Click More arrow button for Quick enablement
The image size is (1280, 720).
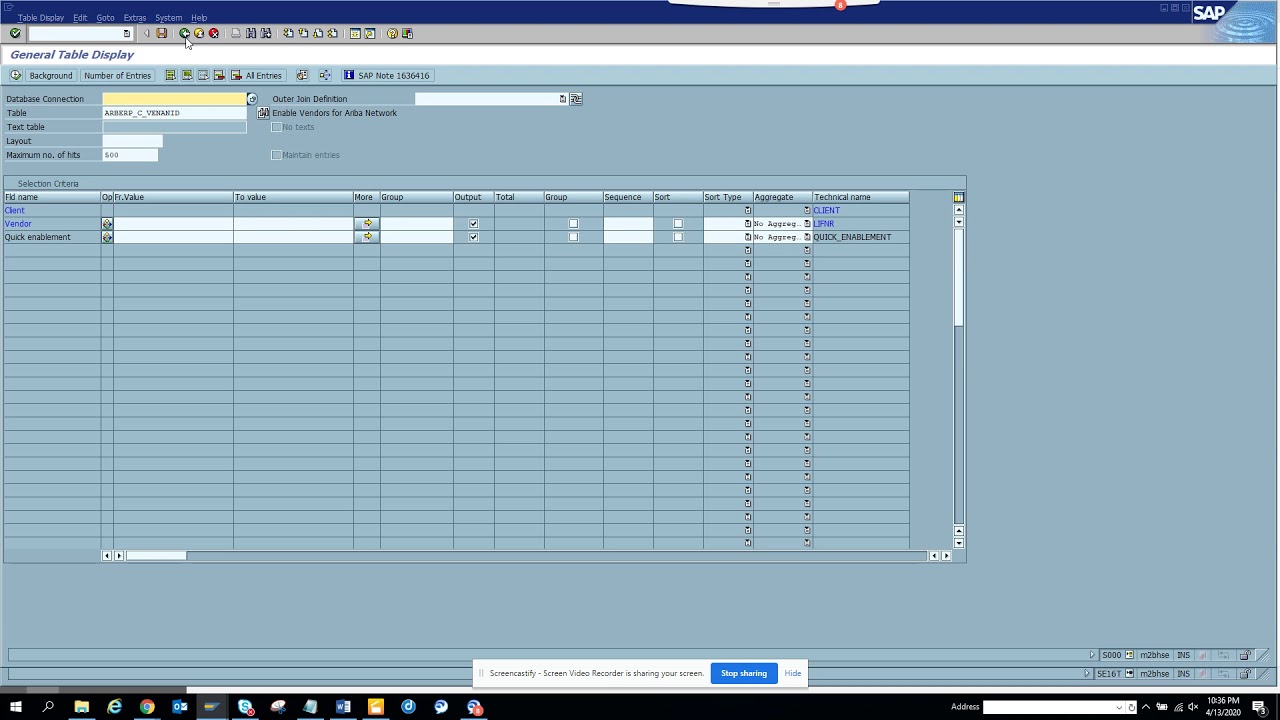[x=367, y=237]
